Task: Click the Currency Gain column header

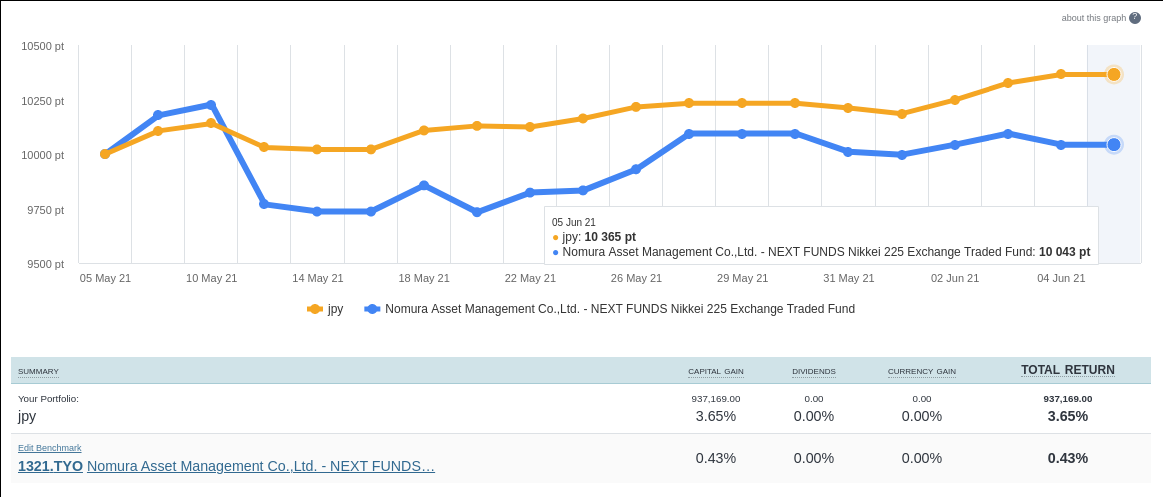Action: 921,371
